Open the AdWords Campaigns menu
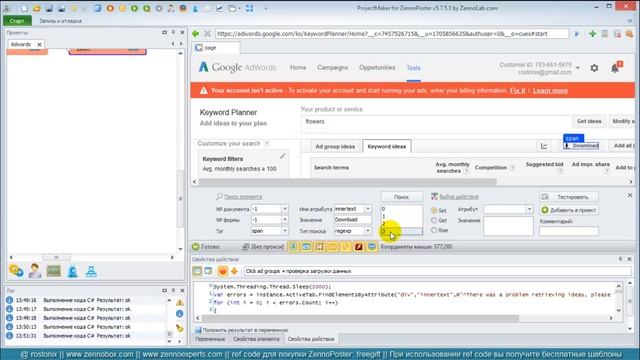The width and height of the screenshot is (640, 360). click(333, 67)
